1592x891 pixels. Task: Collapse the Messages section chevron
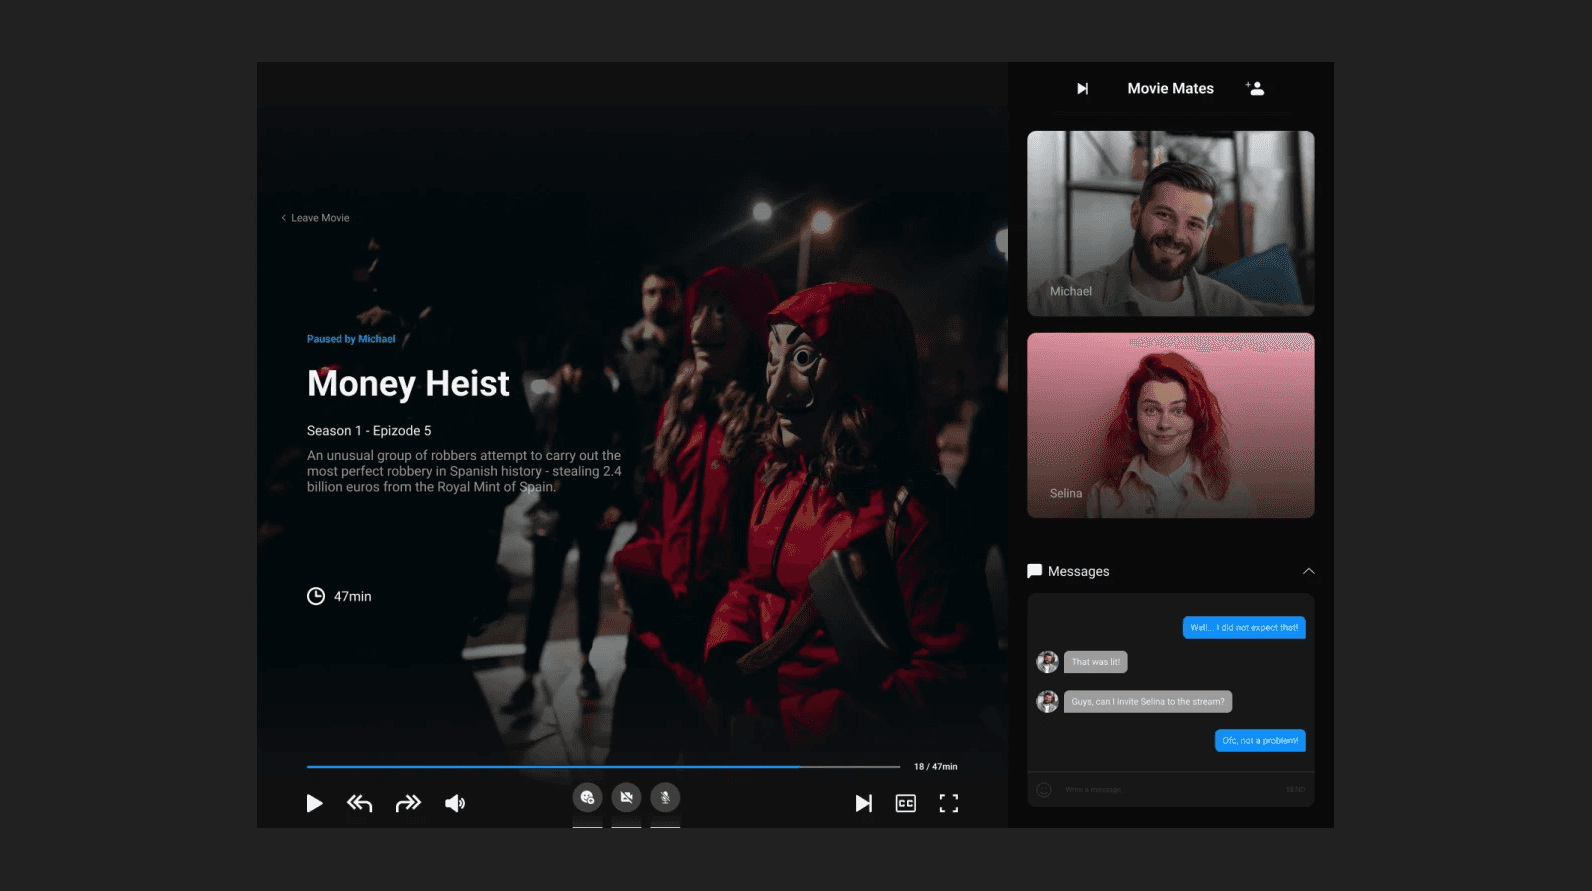click(1309, 571)
